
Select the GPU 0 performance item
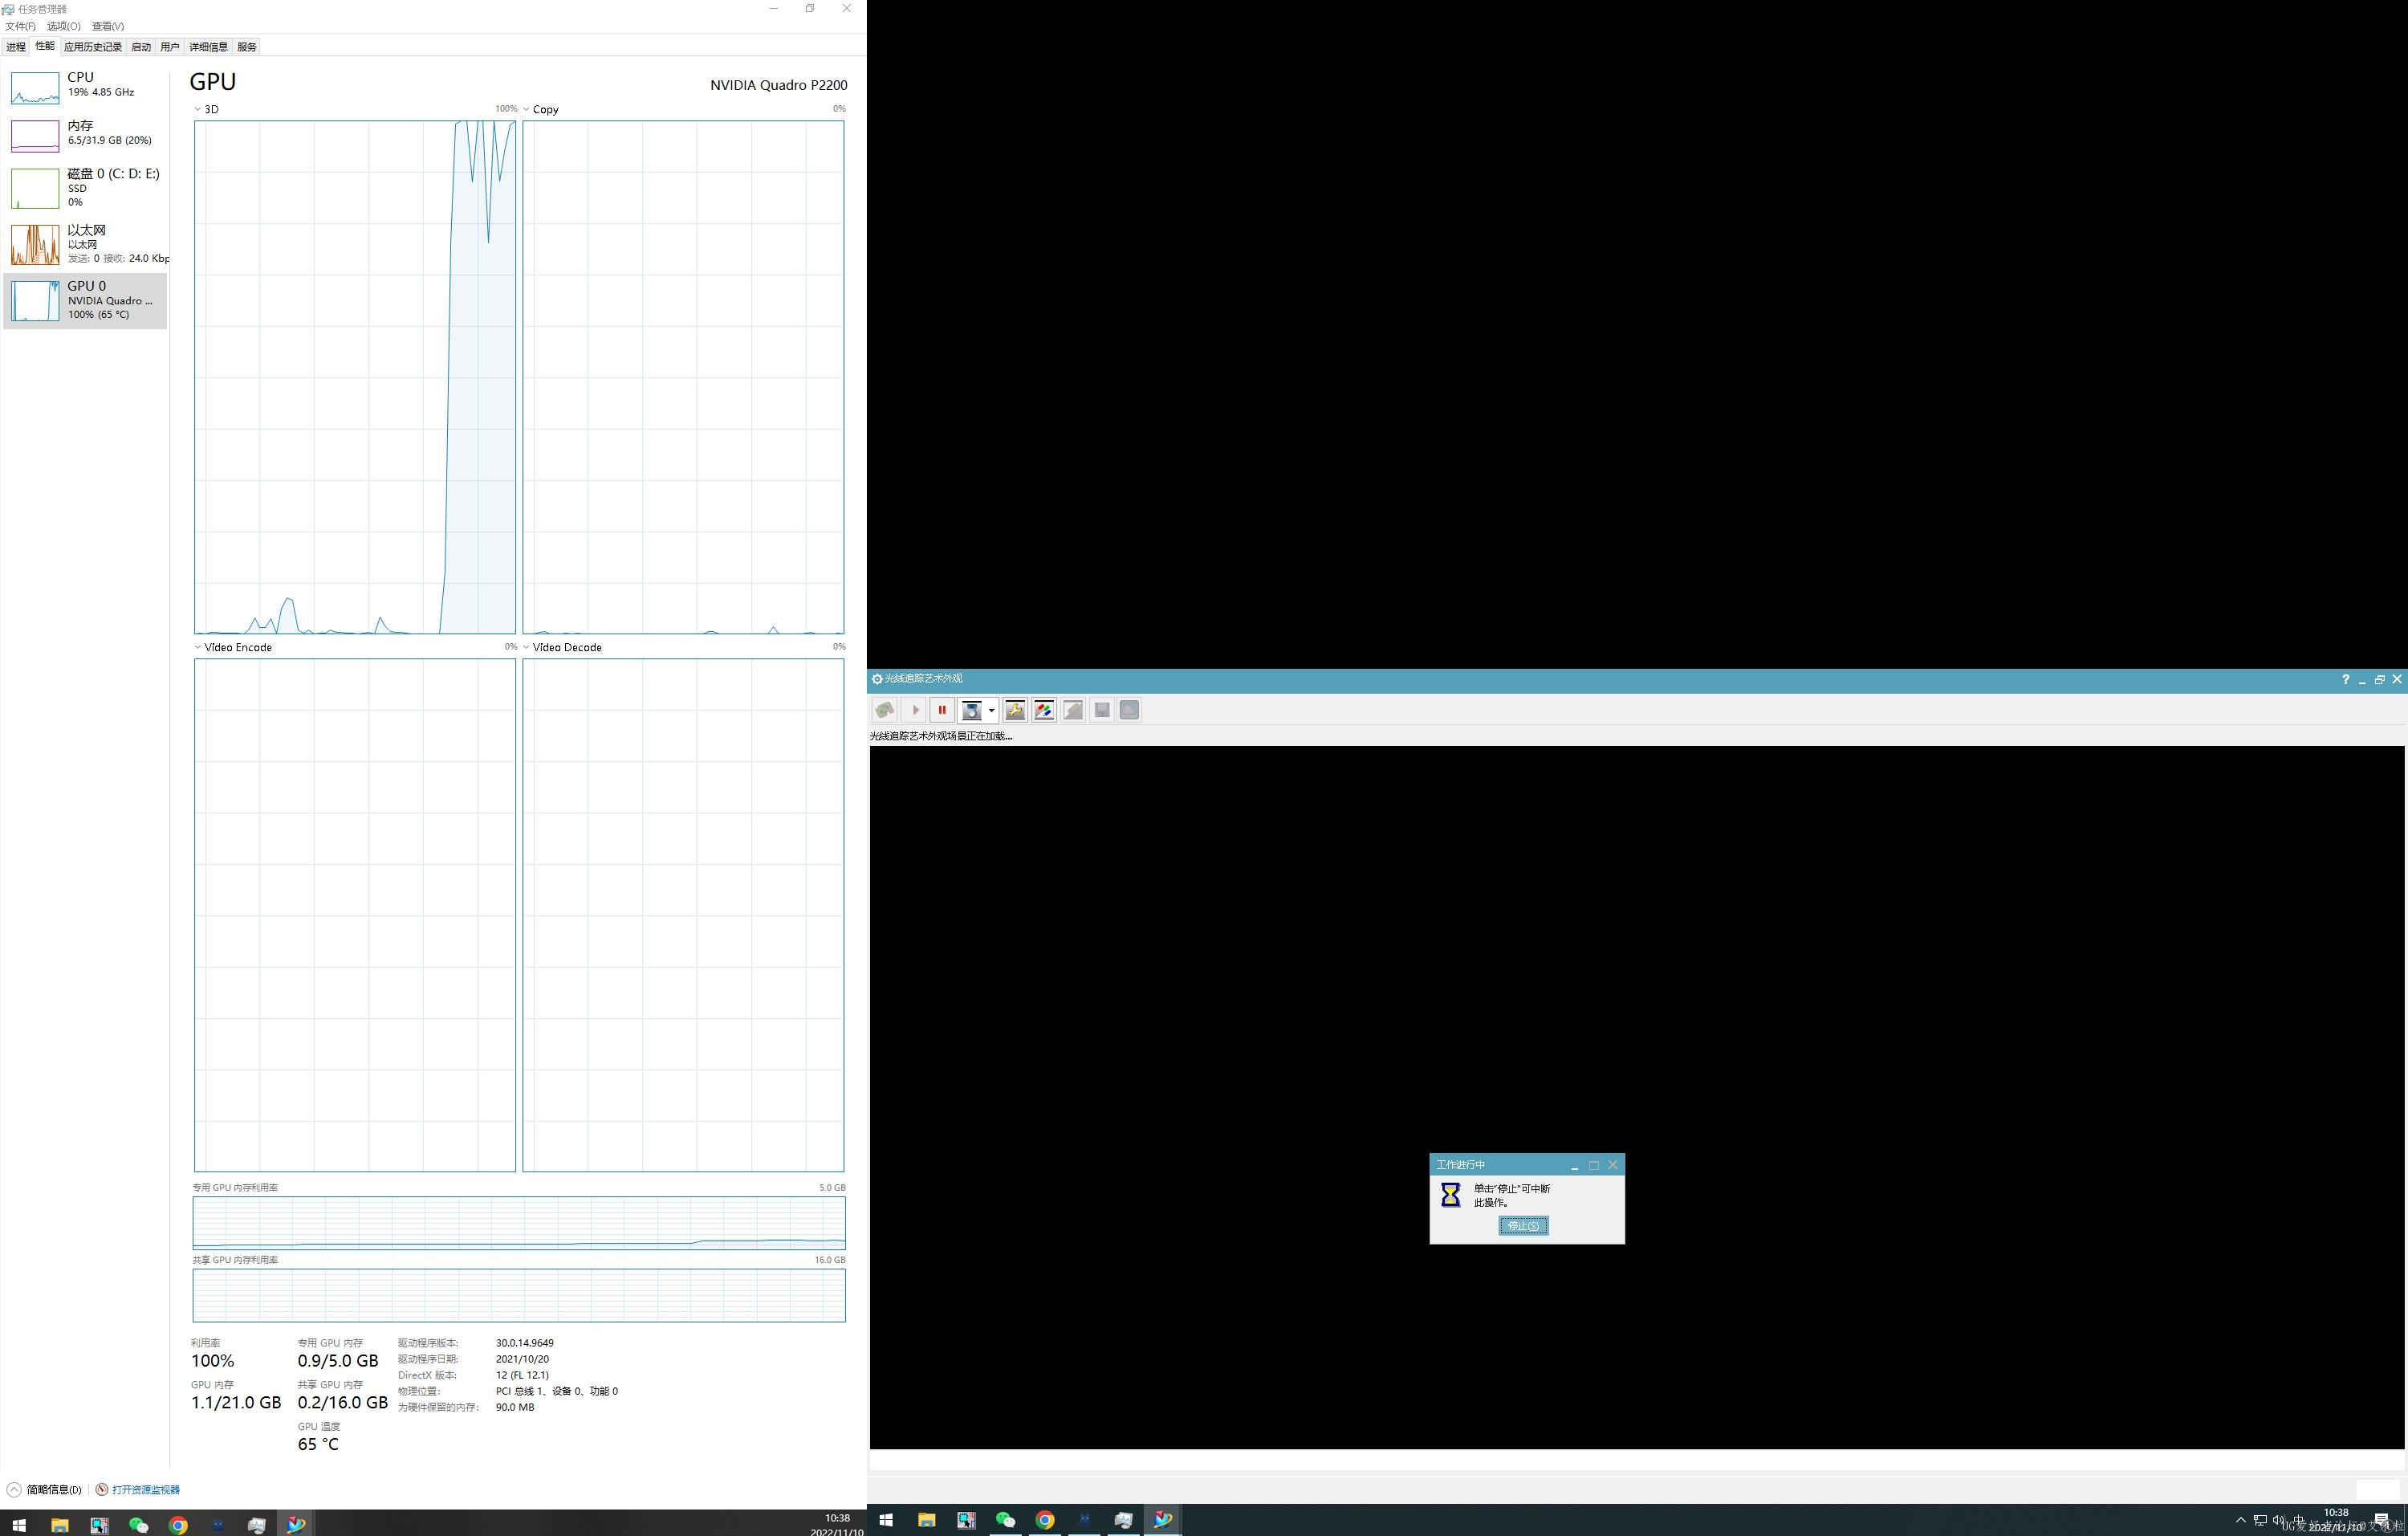(85, 300)
